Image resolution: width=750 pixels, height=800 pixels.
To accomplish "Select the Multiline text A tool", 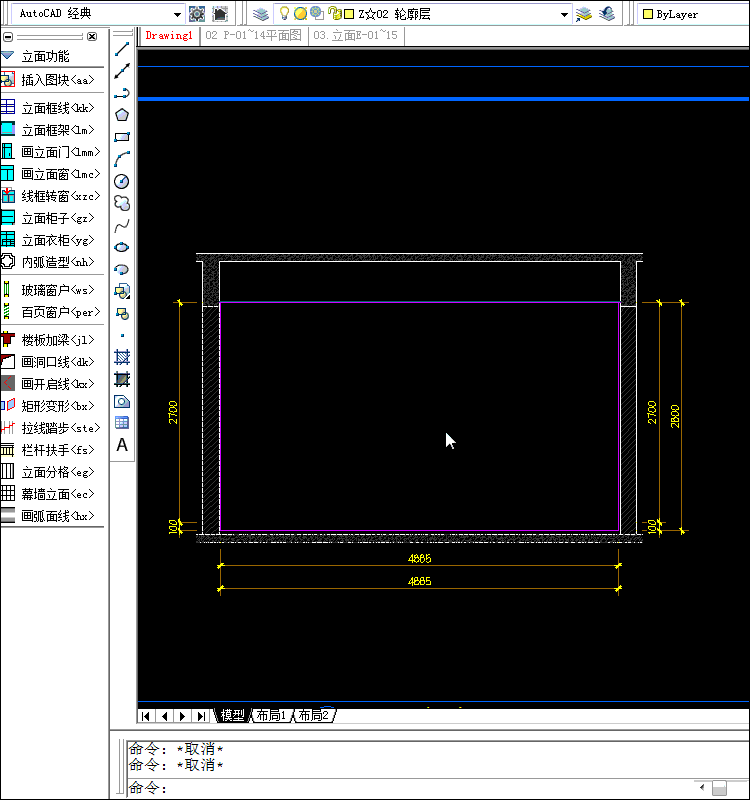I will [x=122, y=445].
